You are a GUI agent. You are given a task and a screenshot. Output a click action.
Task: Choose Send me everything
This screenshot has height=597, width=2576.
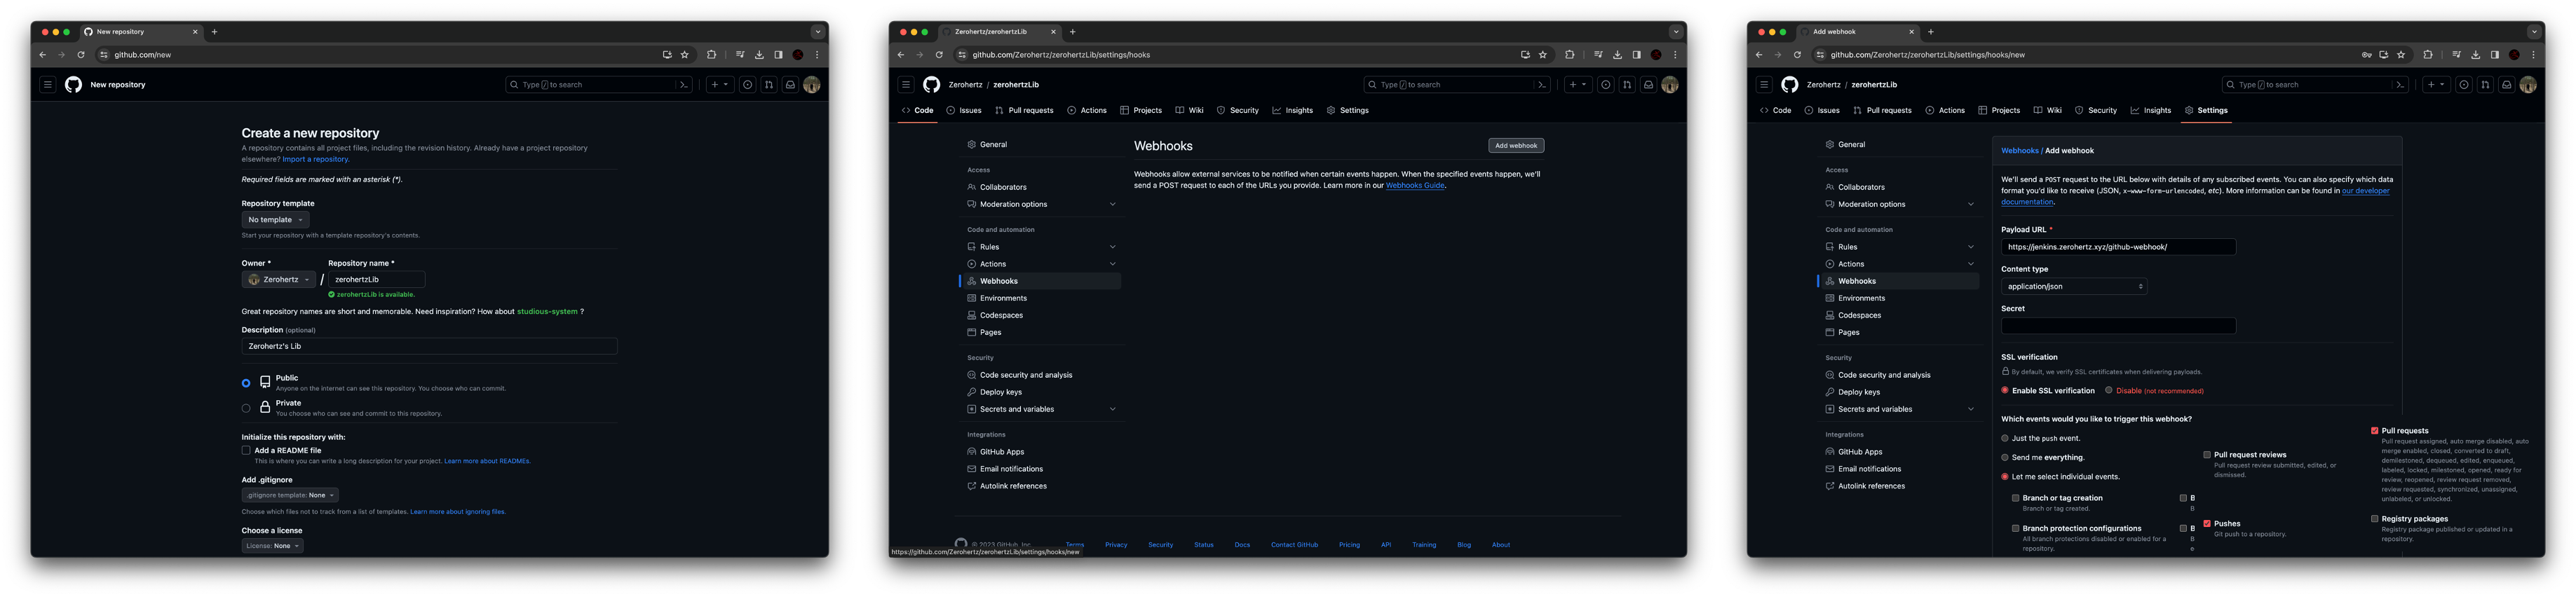(2005, 457)
